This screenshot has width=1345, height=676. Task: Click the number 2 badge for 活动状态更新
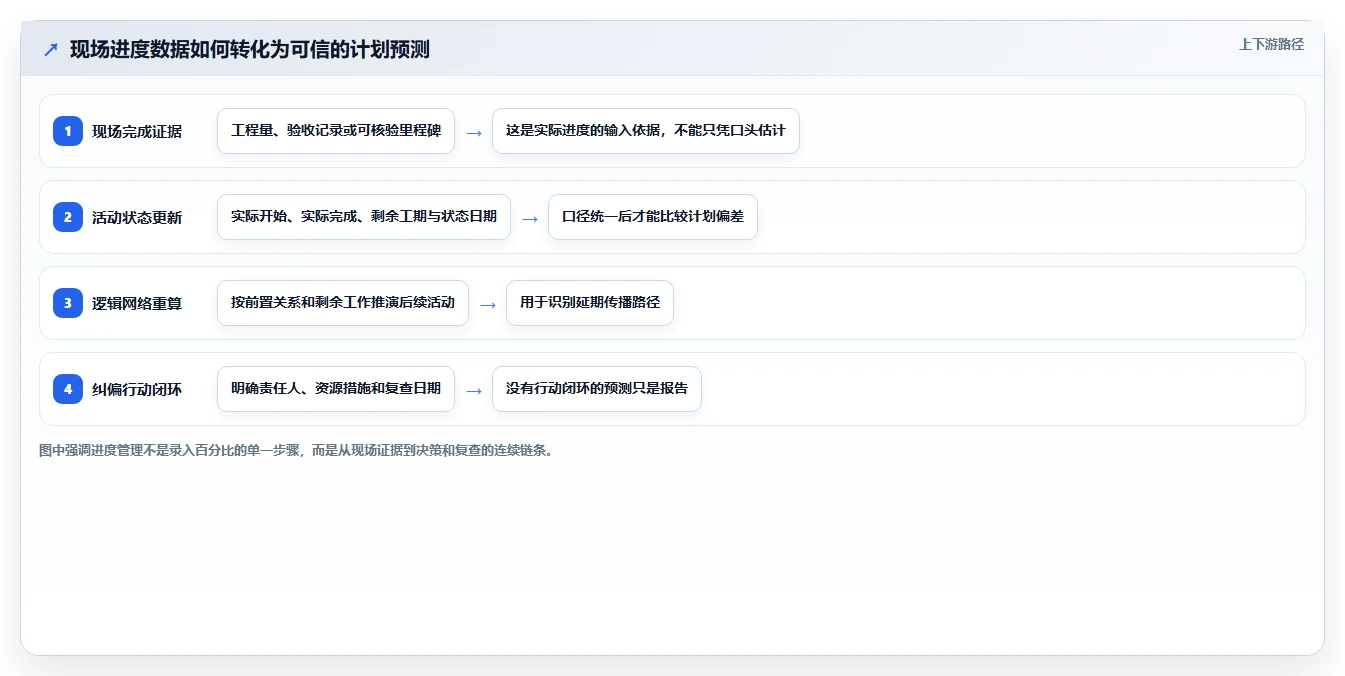point(68,217)
